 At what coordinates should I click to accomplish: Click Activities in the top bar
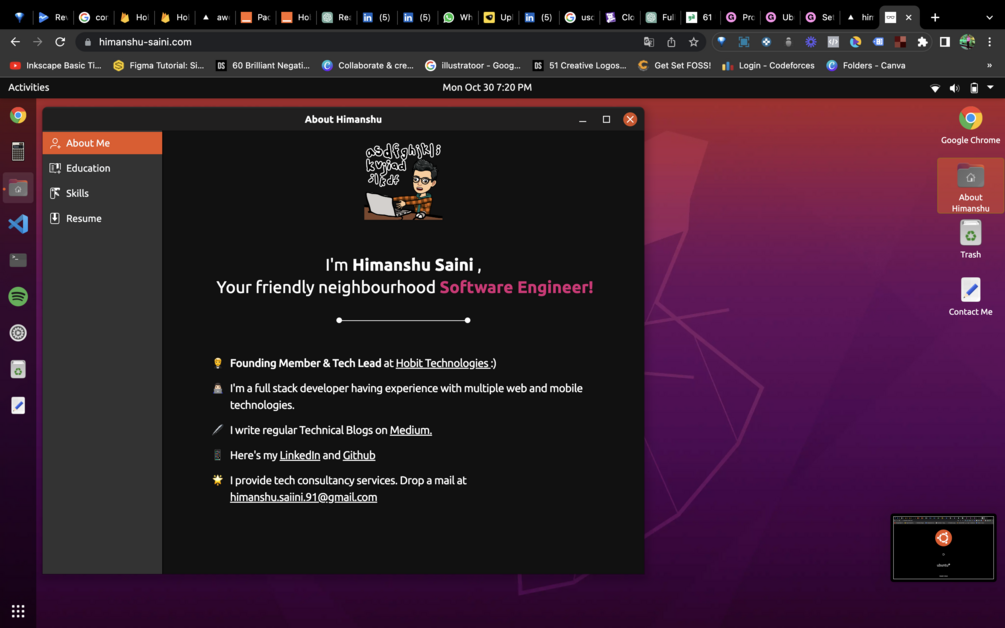click(x=28, y=87)
